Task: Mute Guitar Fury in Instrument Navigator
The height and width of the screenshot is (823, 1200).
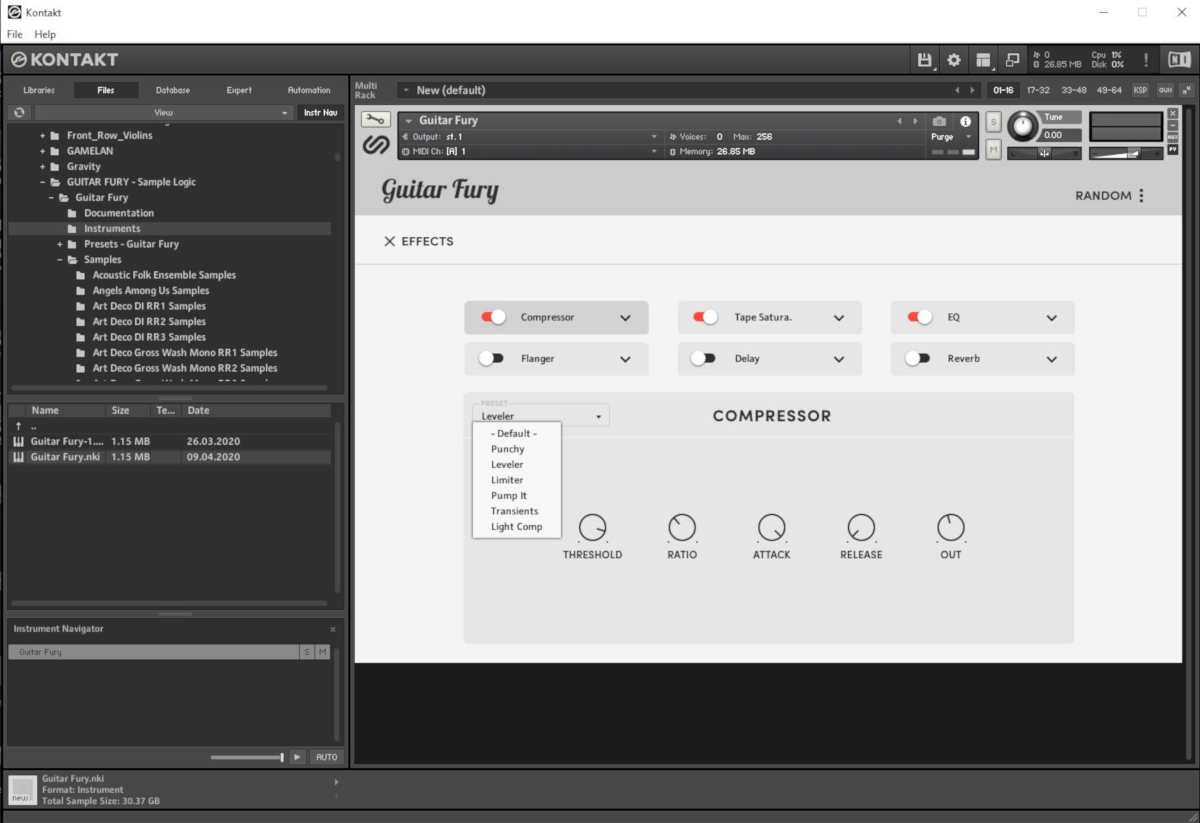Action: (322, 652)
